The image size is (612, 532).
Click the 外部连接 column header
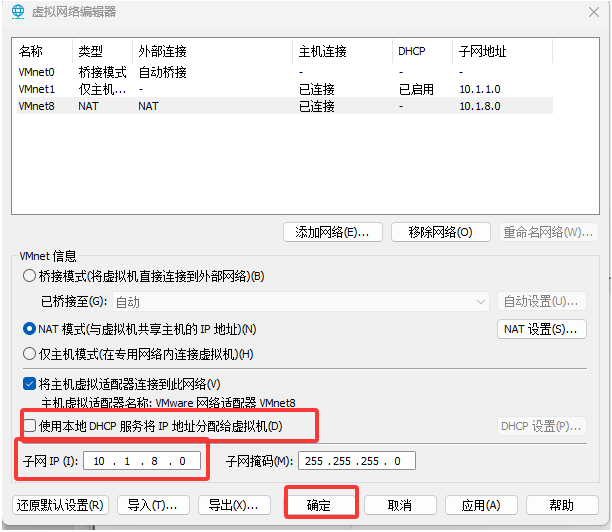[213, 51]
